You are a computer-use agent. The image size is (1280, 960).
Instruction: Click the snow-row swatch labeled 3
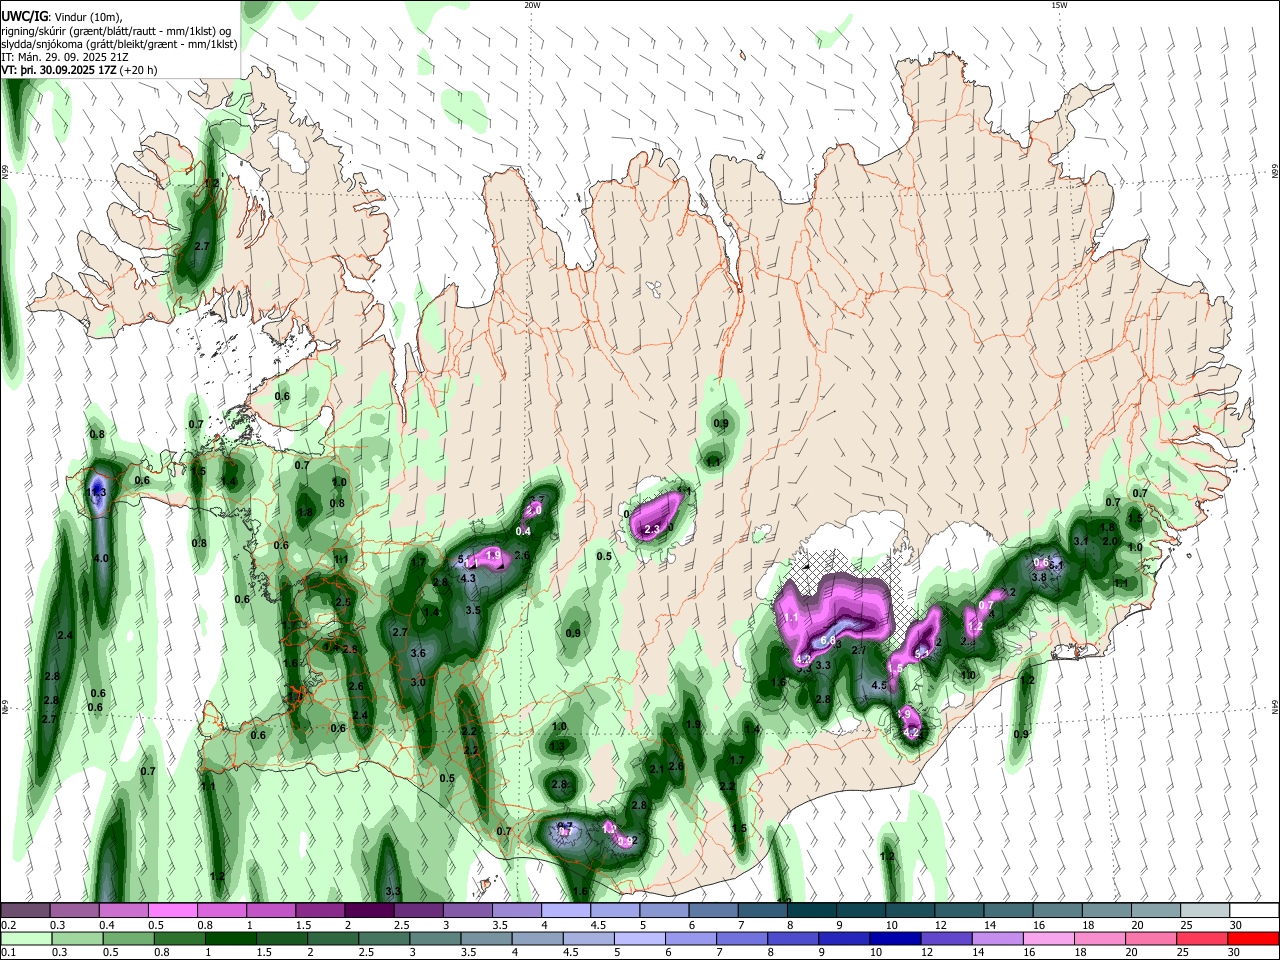[x=466, y=910]
